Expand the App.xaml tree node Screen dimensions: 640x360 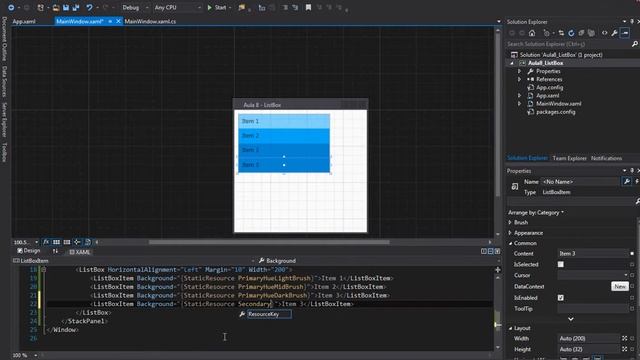pos(519,96)
